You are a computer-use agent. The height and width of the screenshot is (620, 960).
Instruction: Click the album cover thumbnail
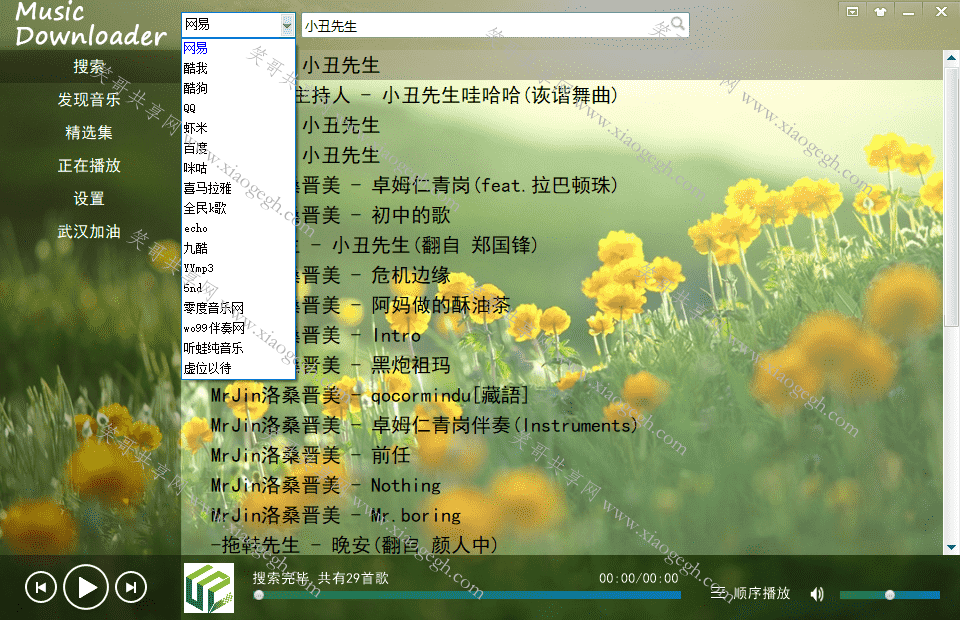209,588
